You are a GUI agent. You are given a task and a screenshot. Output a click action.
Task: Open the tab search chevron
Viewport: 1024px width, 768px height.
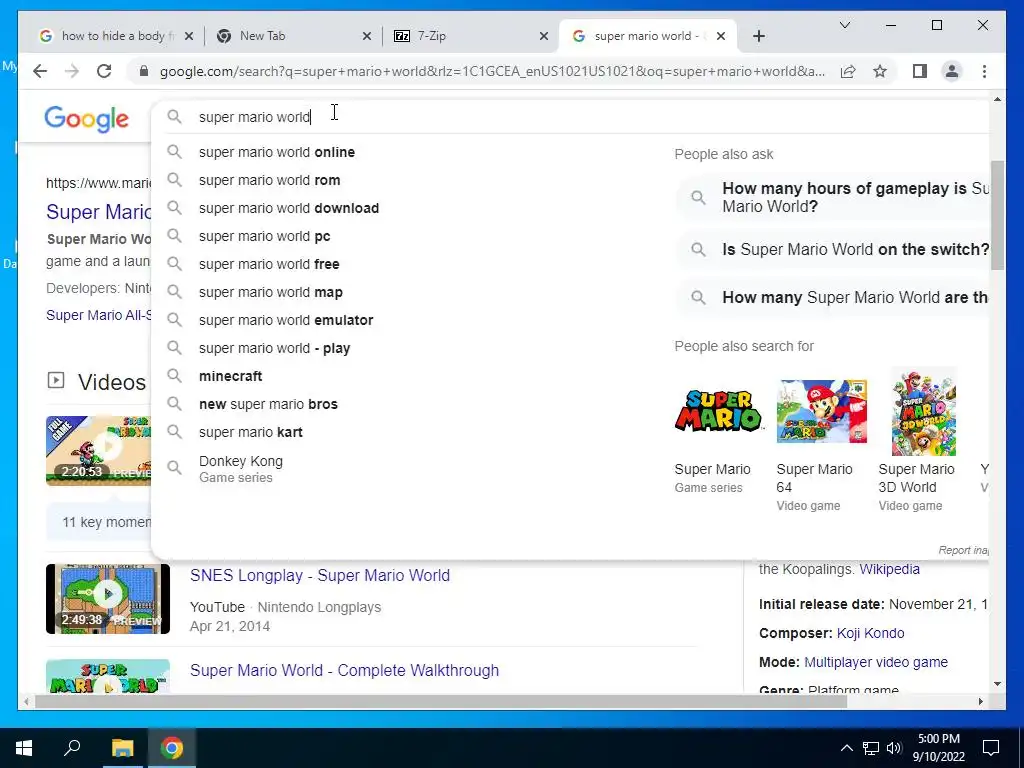point(844,25)
